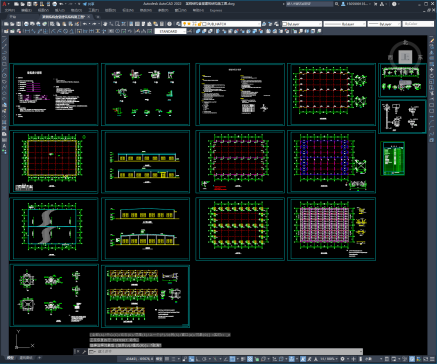Viewport: 437px width, 364px height.
Task: Click Match Properties icon
Action: pyautogui.click(x=70, y=24)
